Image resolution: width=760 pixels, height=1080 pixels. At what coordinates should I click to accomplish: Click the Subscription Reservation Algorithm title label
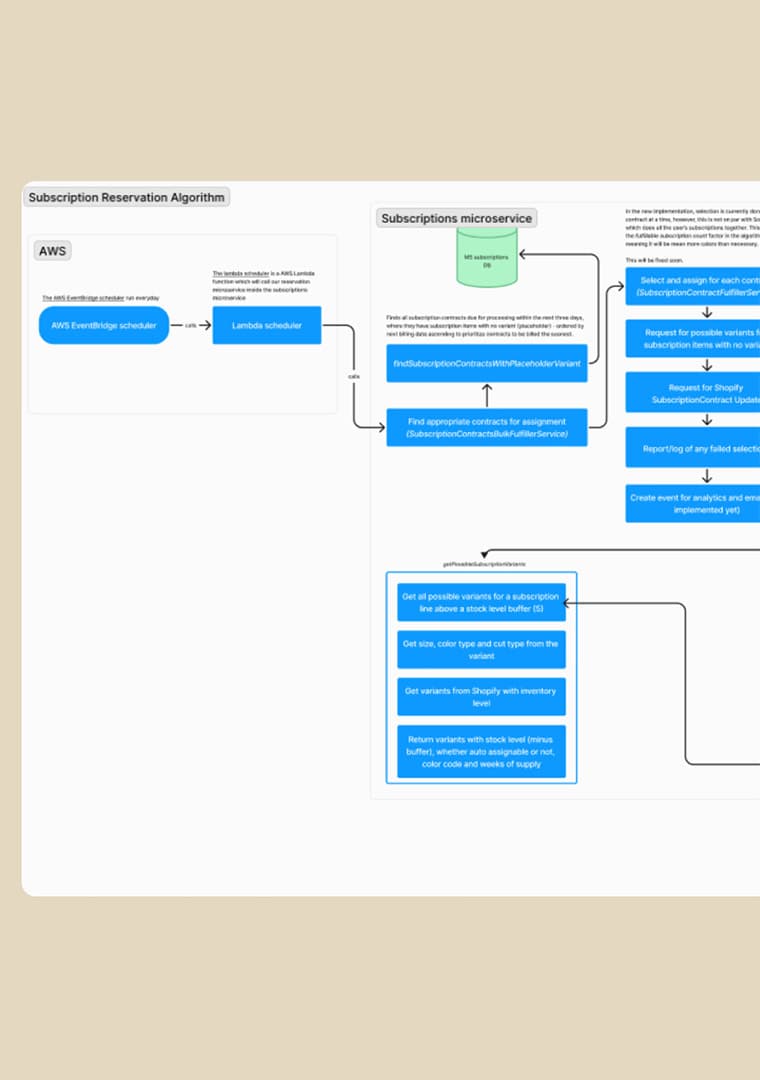(126, 197)
